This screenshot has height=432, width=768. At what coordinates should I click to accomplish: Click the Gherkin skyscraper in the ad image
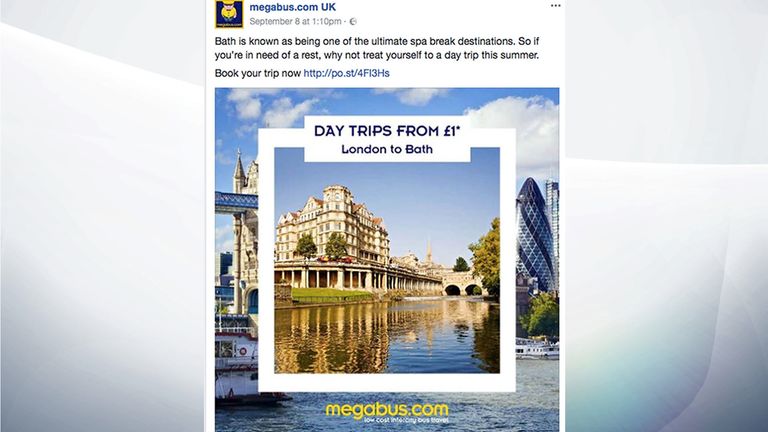(x=534, y=235)
